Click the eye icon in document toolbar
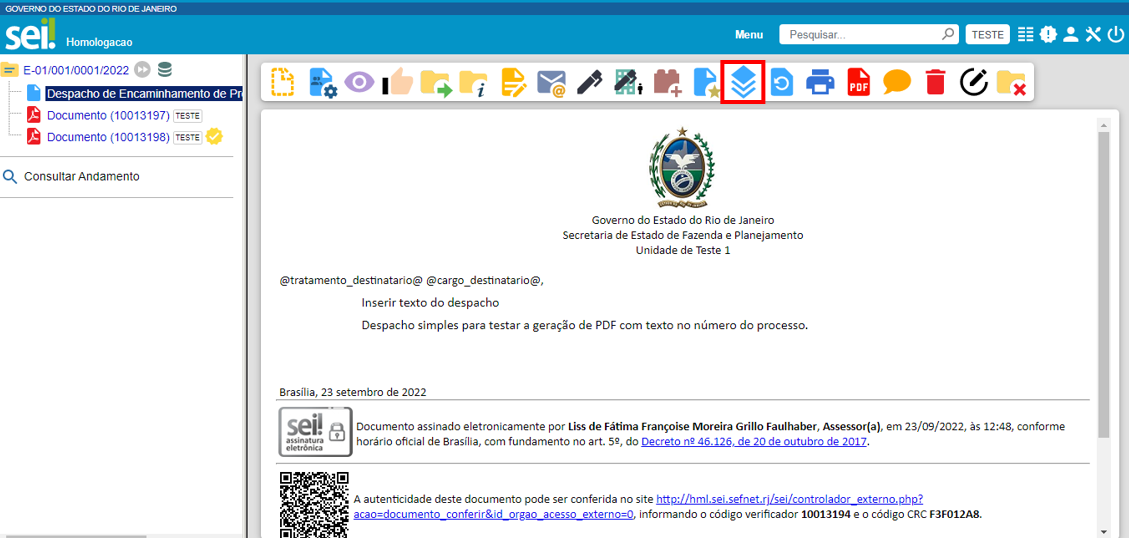 click(358, 82)
